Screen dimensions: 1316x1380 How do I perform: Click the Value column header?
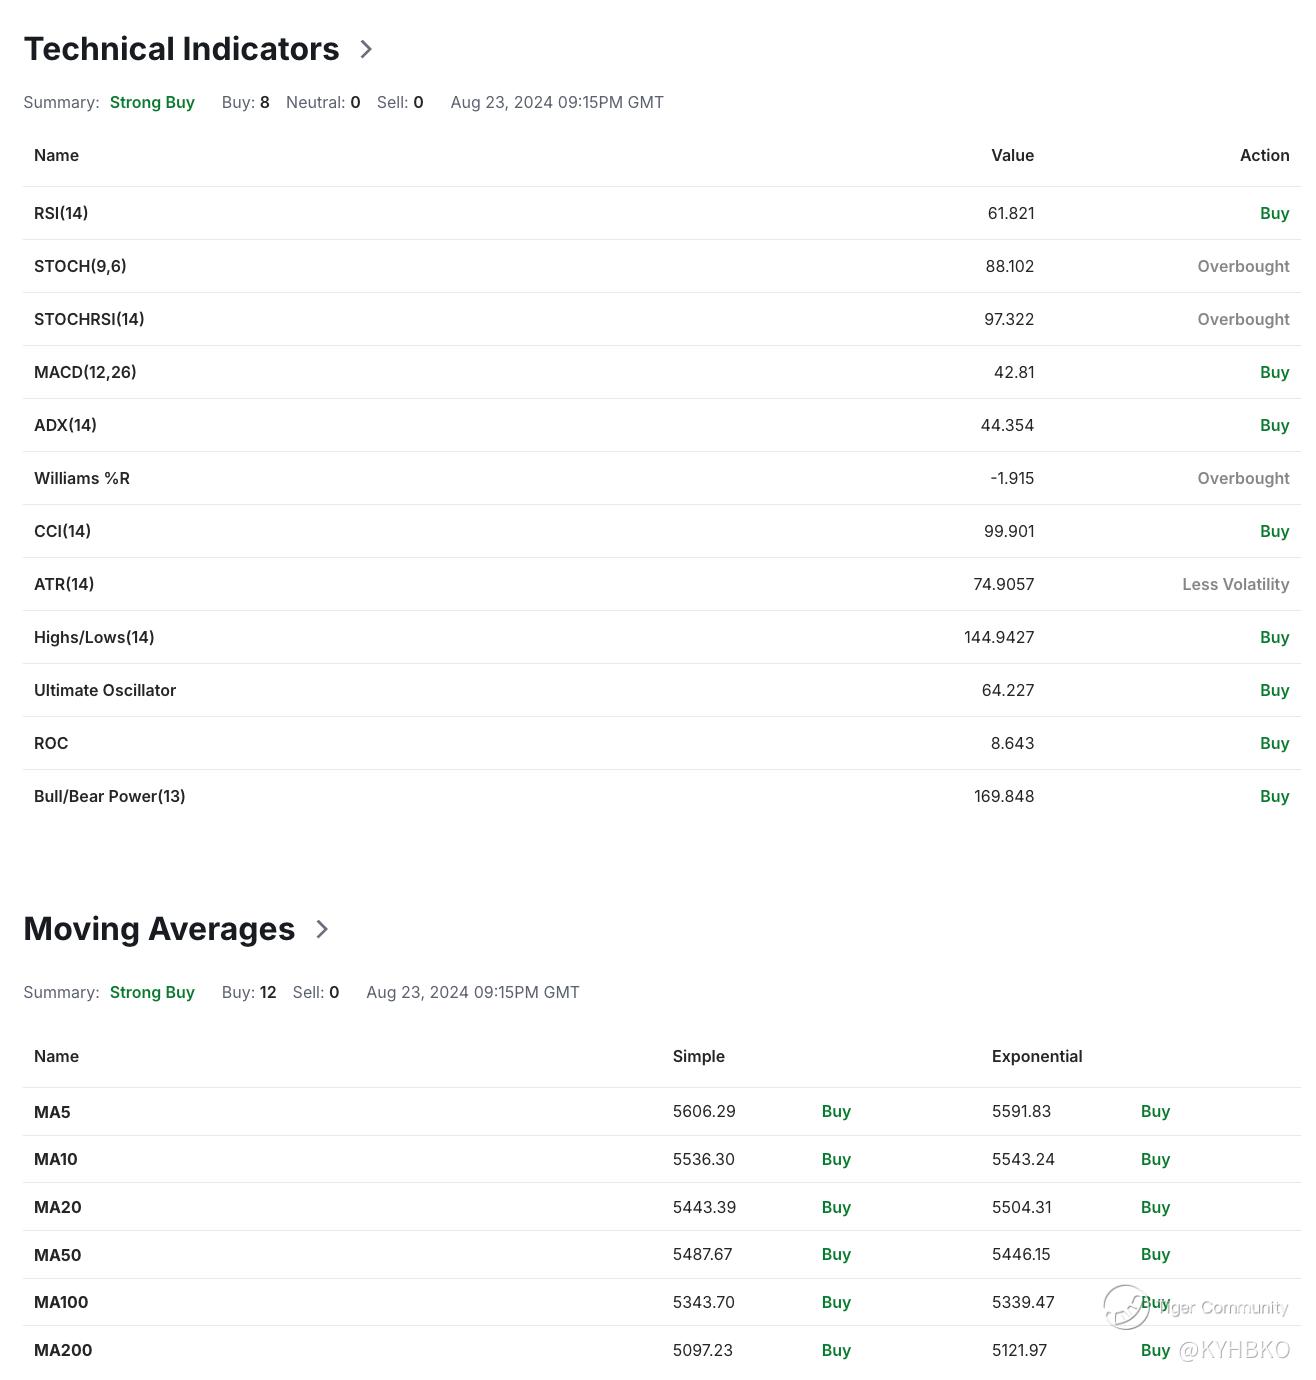pyautogui.click(x=1012, y=155)
